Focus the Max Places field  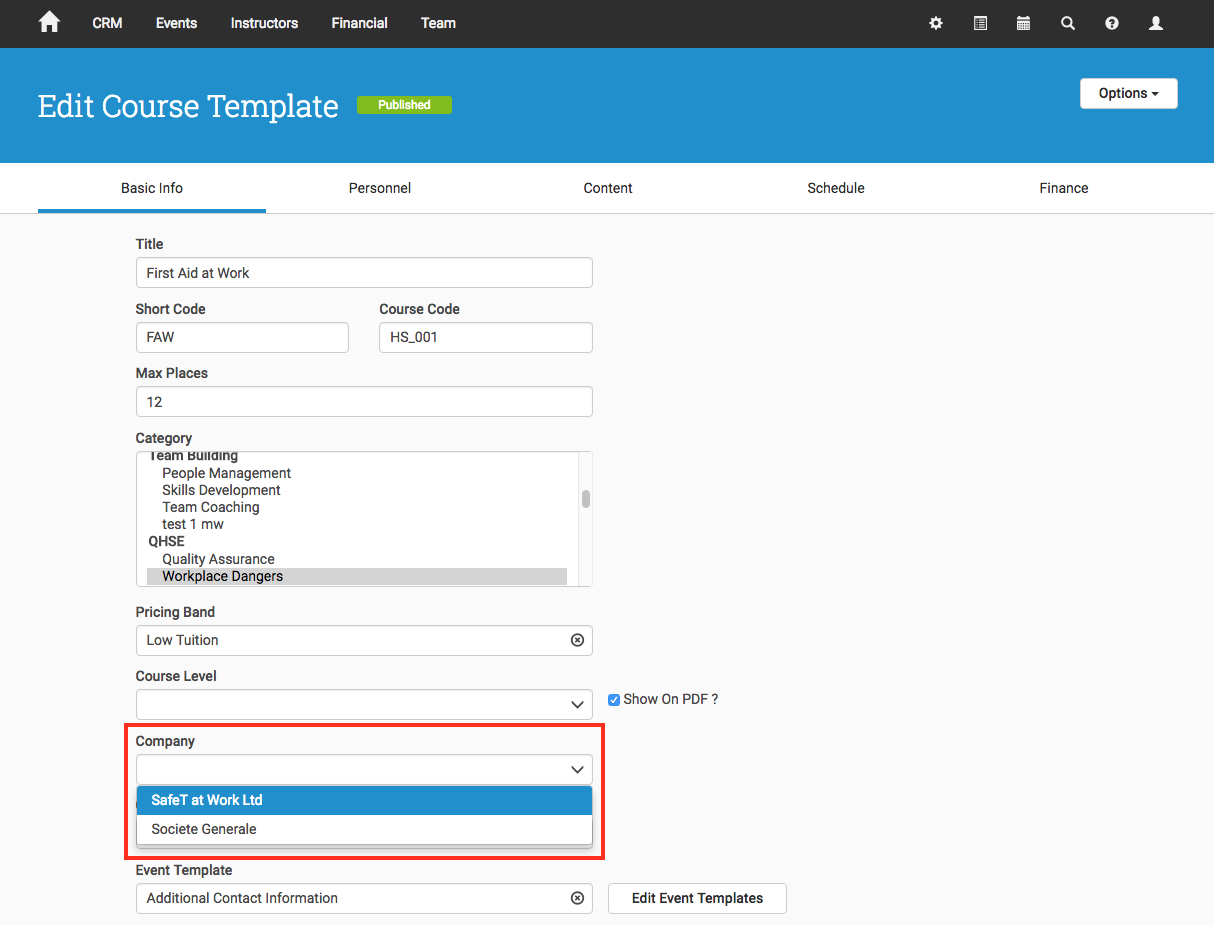coord(364,402)
